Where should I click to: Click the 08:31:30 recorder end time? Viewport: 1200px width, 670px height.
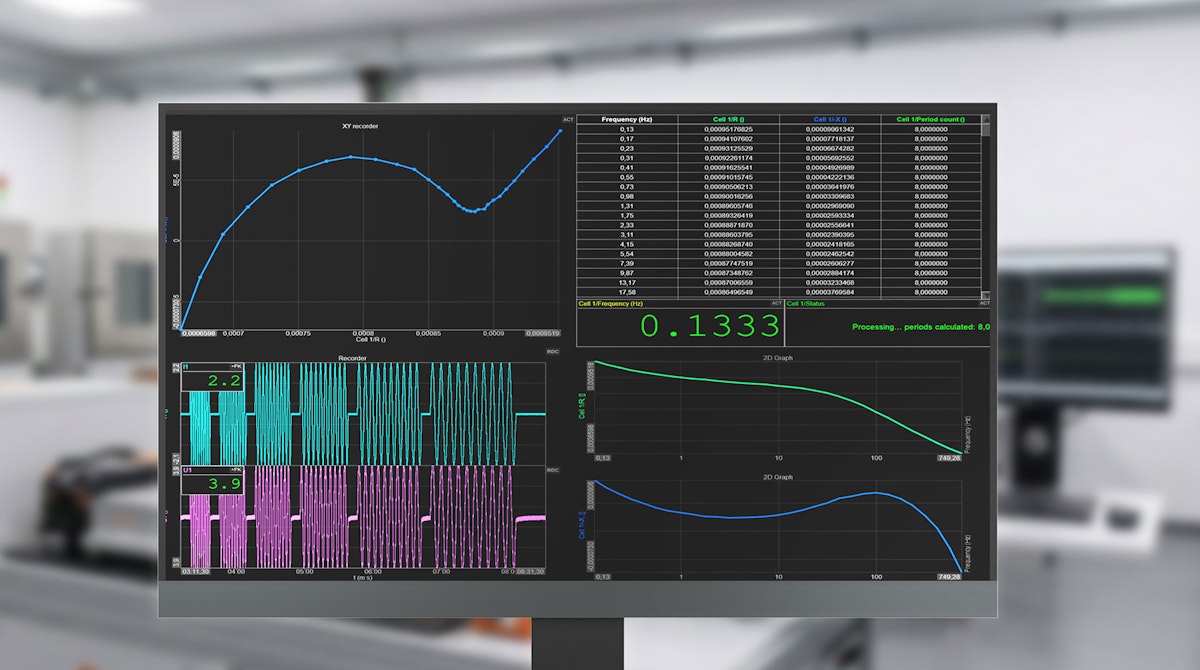point(531,571)
